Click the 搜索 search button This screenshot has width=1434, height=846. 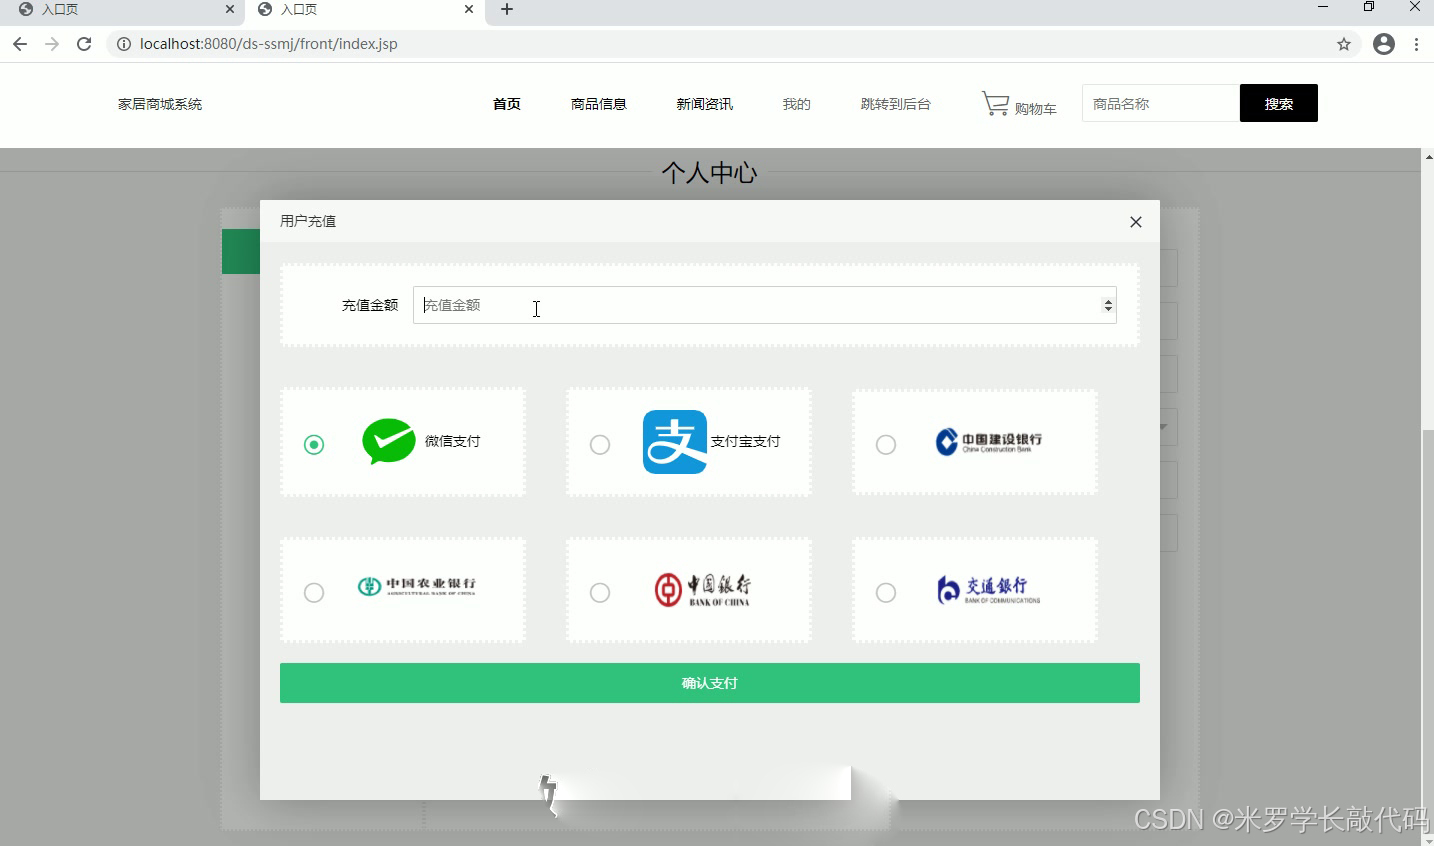(1278, 103)
